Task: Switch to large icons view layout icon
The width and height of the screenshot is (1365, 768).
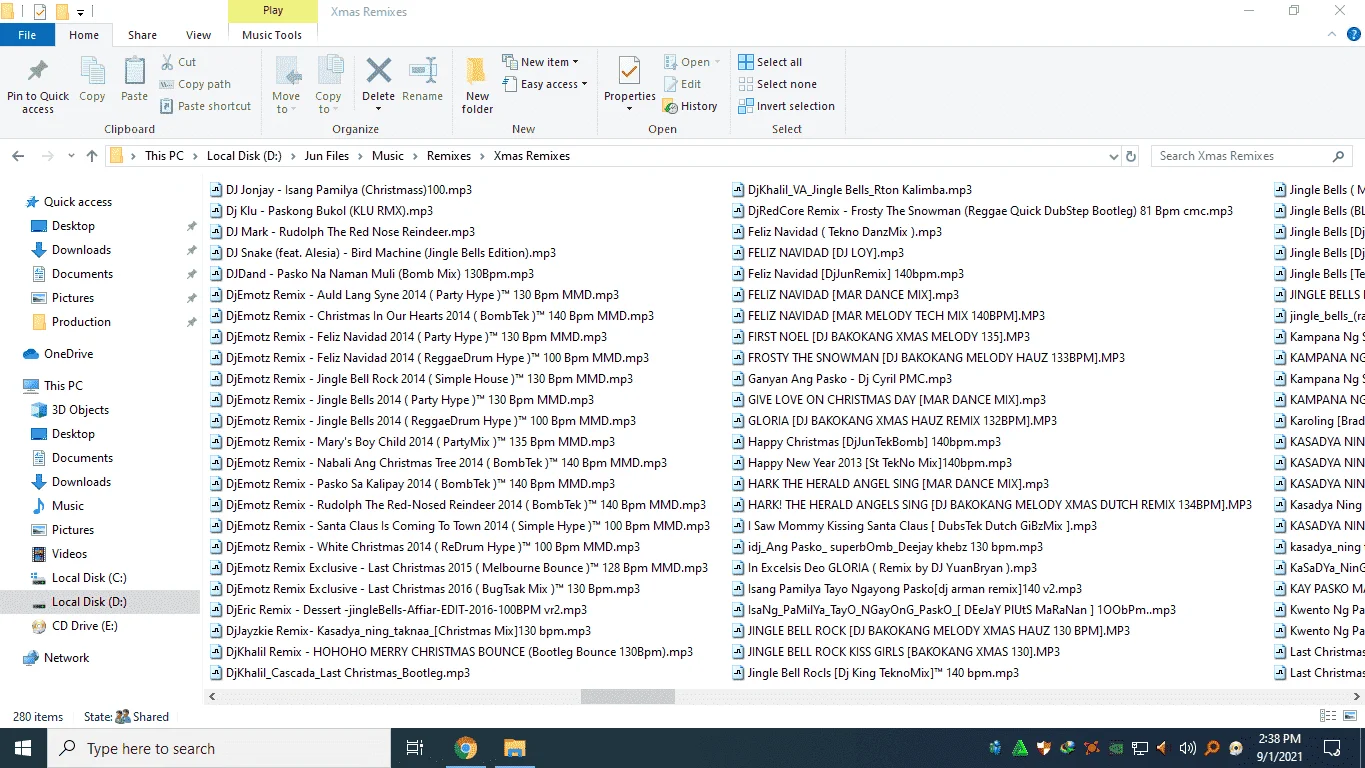Action: pyautogui.click(x=1349, y=716)
